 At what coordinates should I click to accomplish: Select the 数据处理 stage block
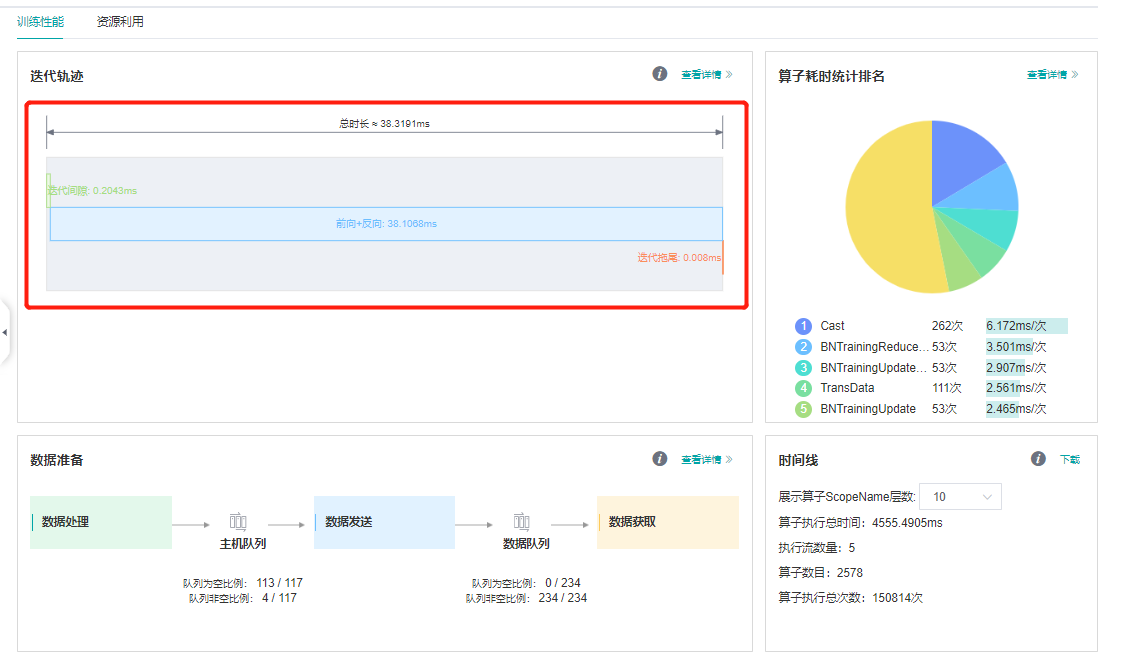coord(101,522)
